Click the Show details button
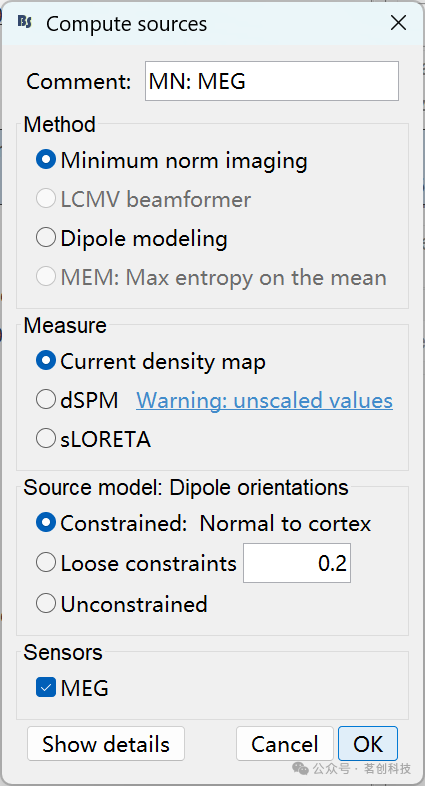Image resolution: width=425 pixels, height=786 pixels. pyautogui.click(x=106, y=744)
